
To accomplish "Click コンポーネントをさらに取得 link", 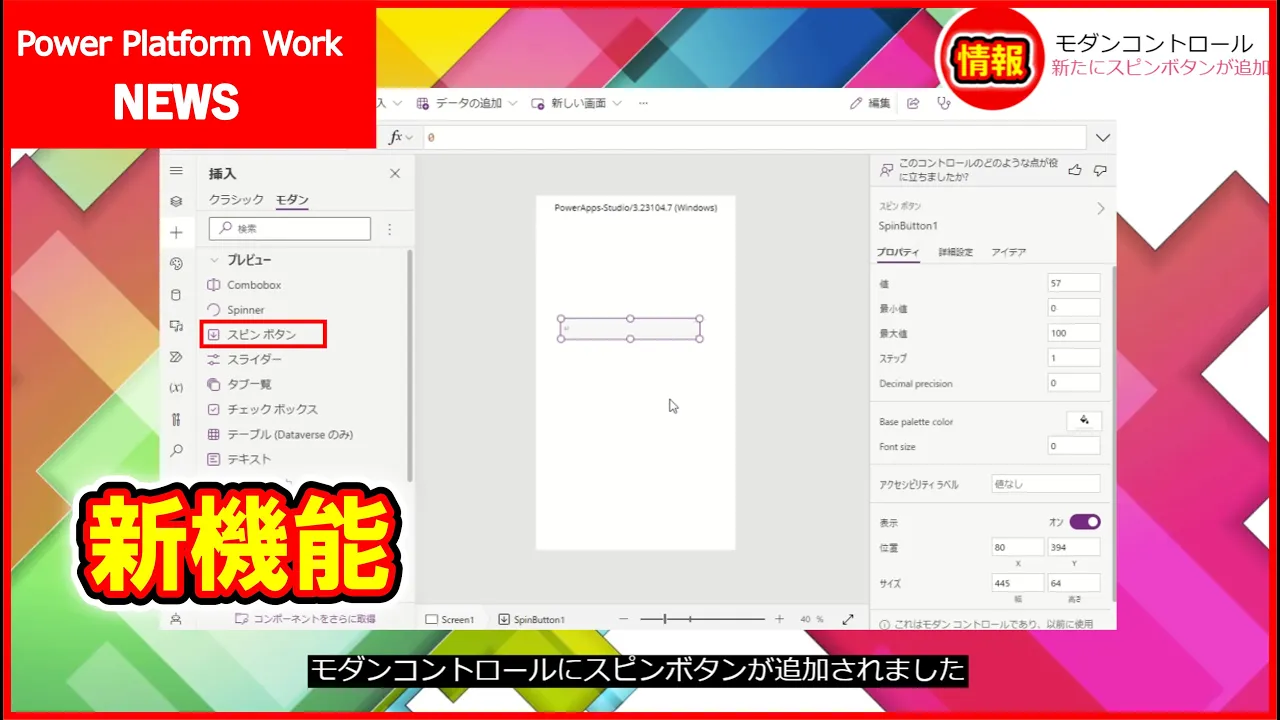I will coord(305,619).
